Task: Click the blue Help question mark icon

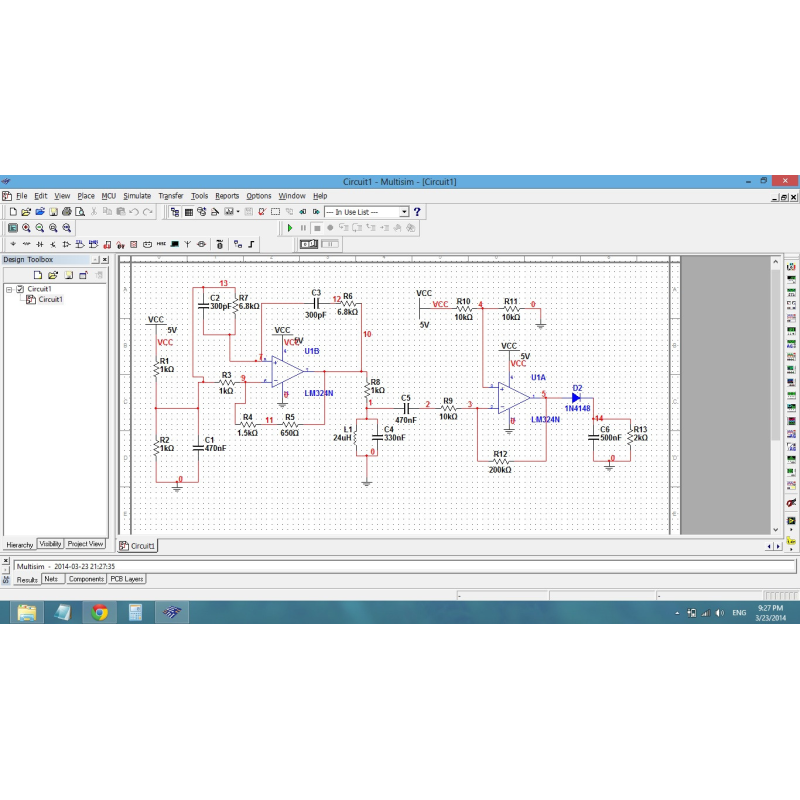Action: [417, 212]
